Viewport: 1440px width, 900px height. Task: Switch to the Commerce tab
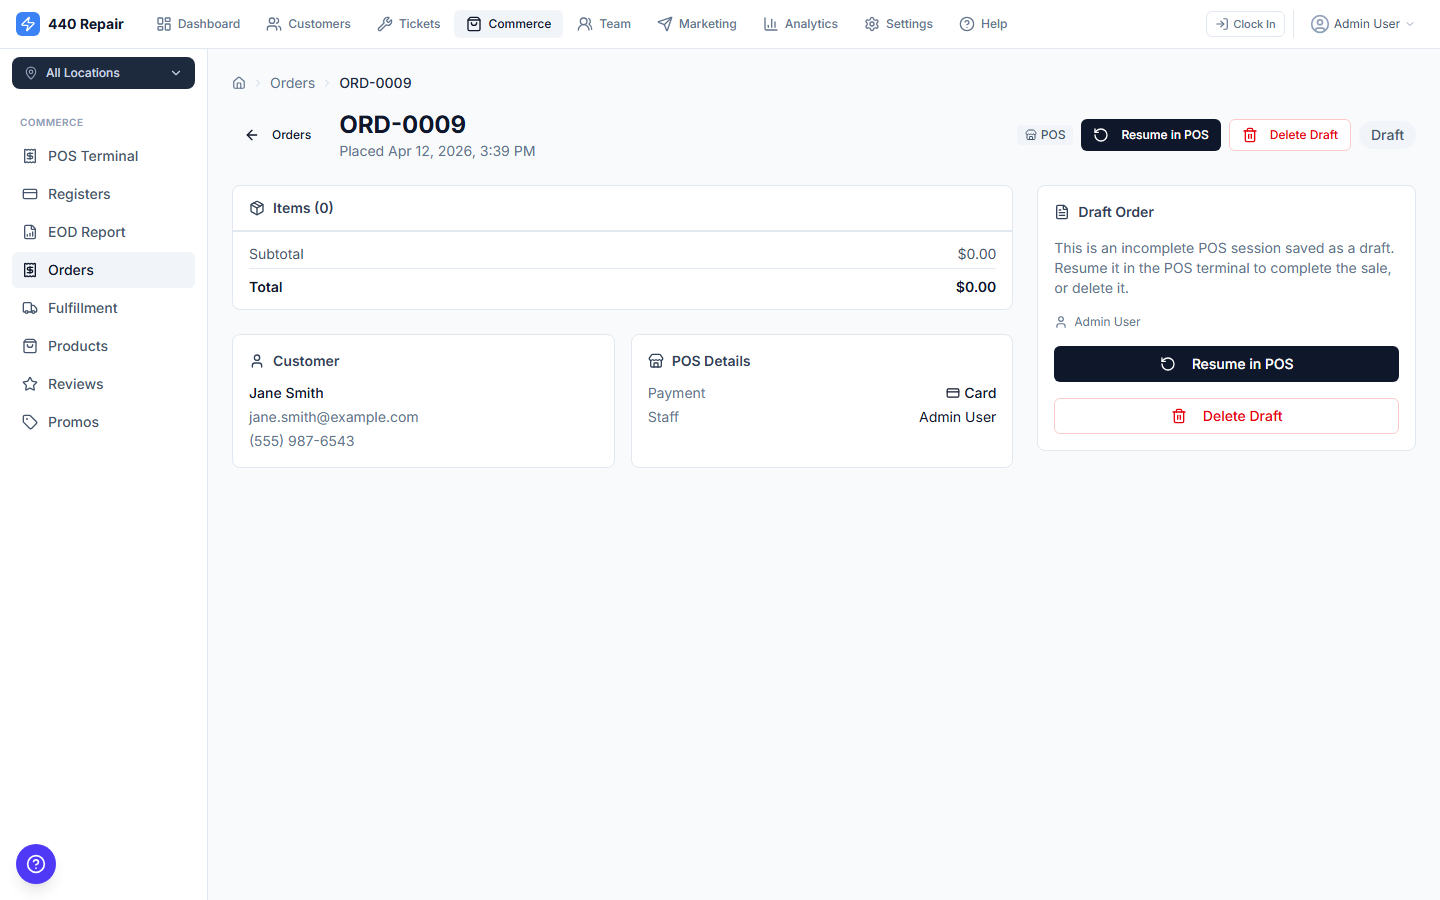[x=508, y=23]
